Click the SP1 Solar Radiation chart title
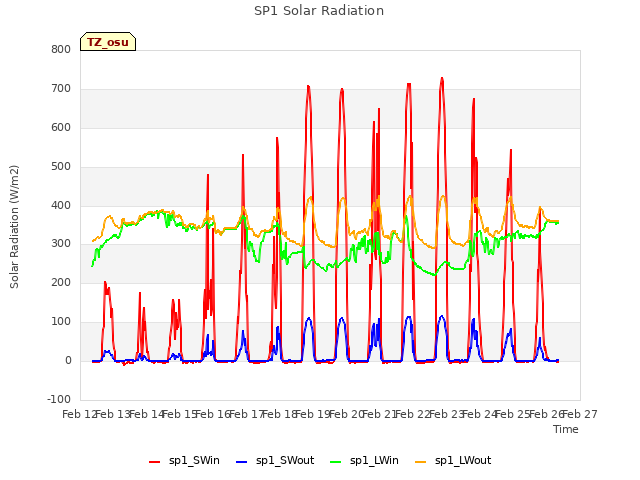Viewport: 640px width, 480px height. (319, 11)
